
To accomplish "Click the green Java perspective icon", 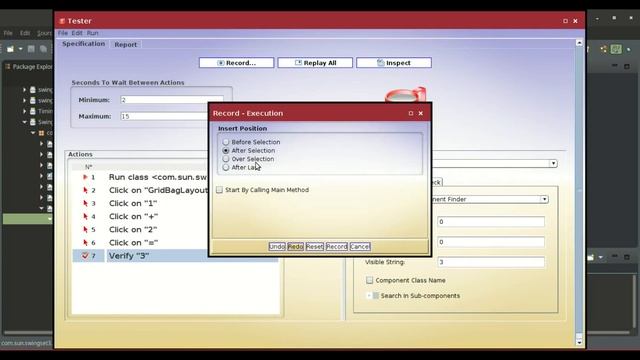I will (x=616, y=49).
